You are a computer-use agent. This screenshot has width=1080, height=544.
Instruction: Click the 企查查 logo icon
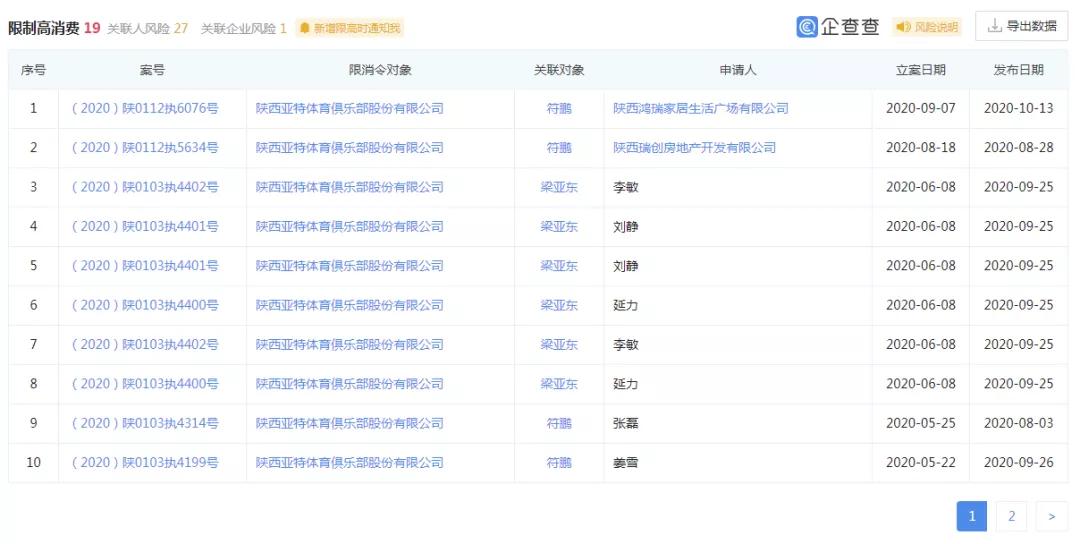point(807,27)
